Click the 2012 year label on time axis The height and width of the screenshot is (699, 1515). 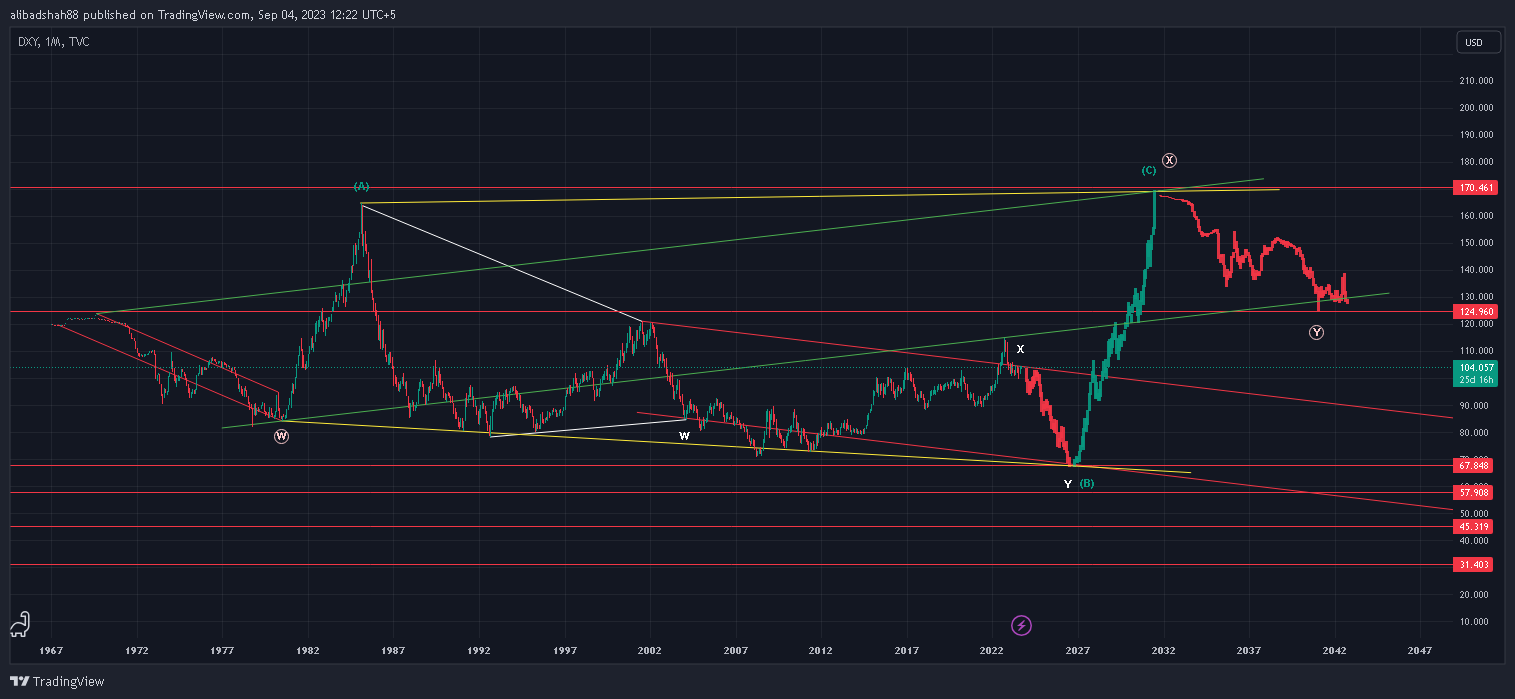820,649
